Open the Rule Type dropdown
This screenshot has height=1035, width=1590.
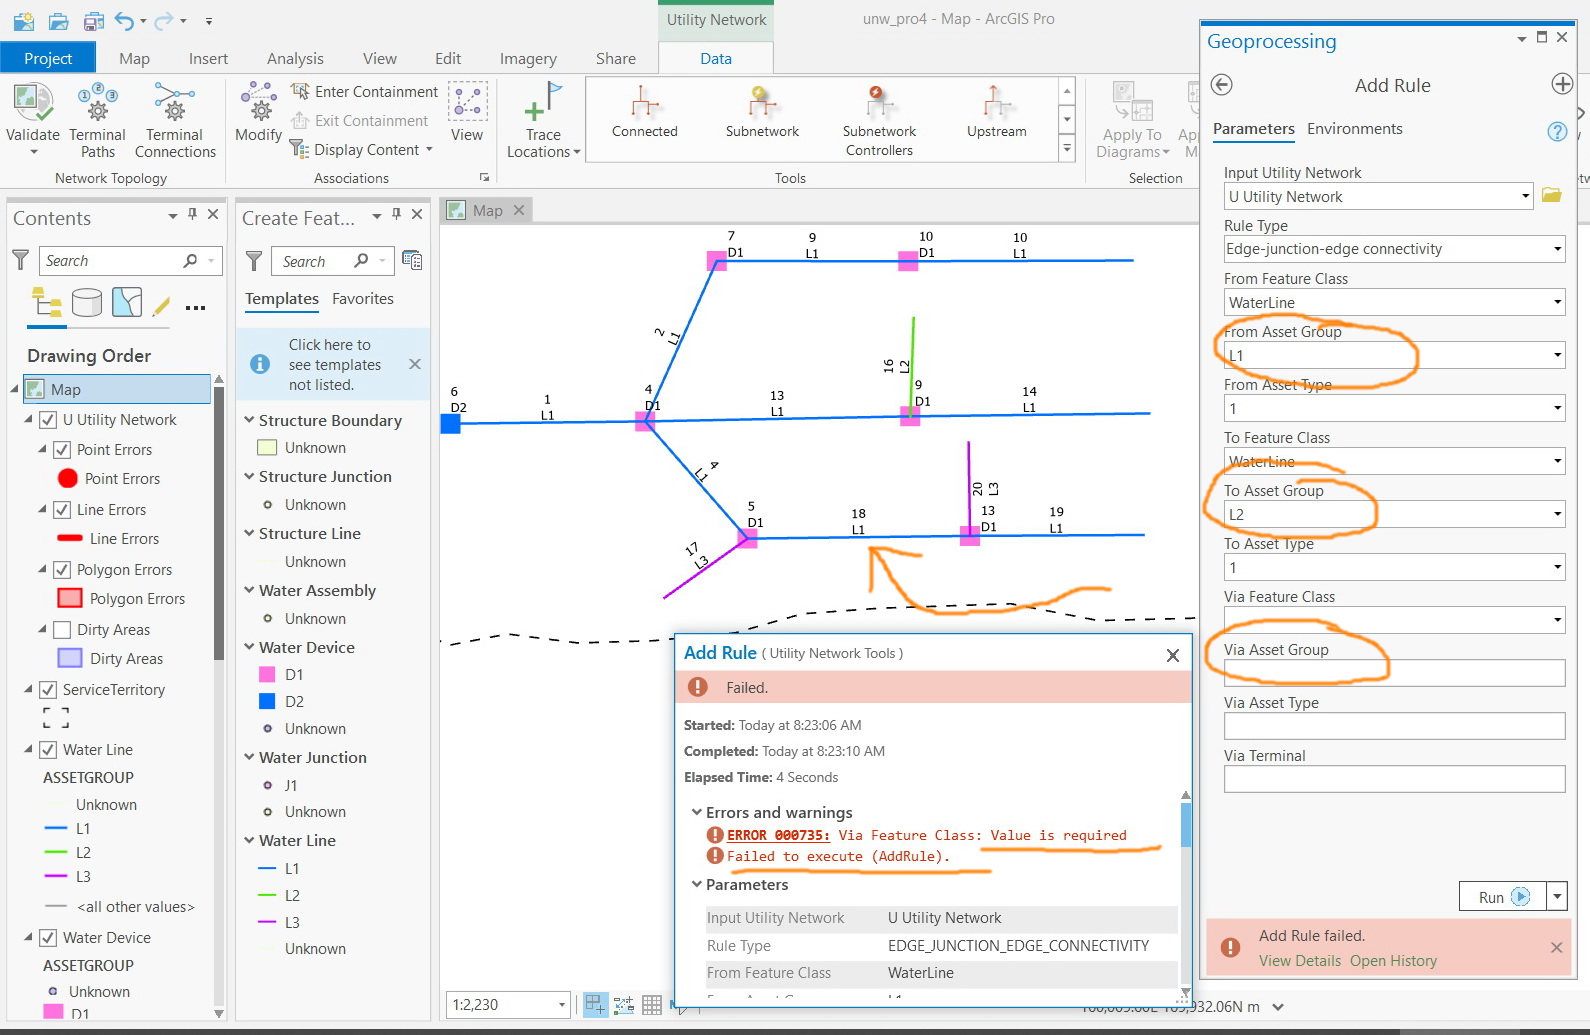pyautogui.click(x=1557, y=249)
